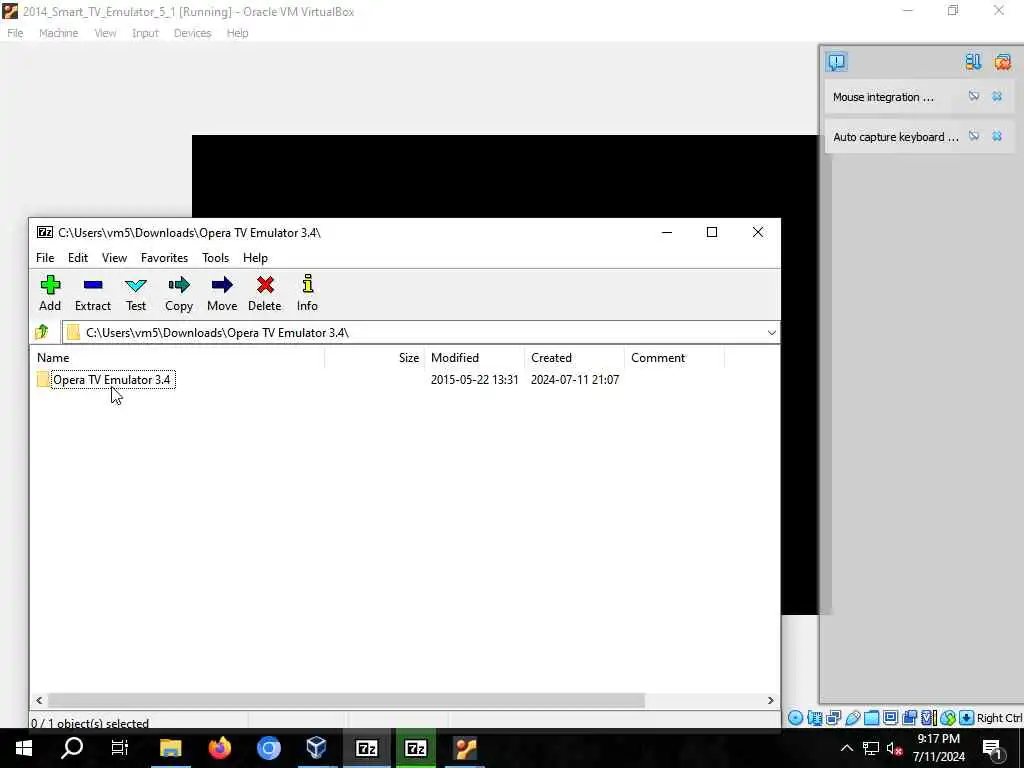
Task: Go up one folder with the arrow icon
Action: point(42,332)
